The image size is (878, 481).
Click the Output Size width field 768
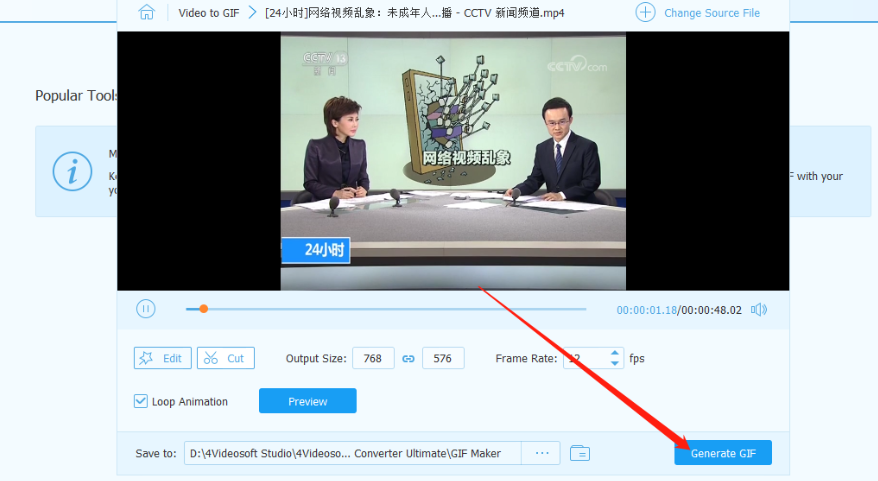pos(373,358)
